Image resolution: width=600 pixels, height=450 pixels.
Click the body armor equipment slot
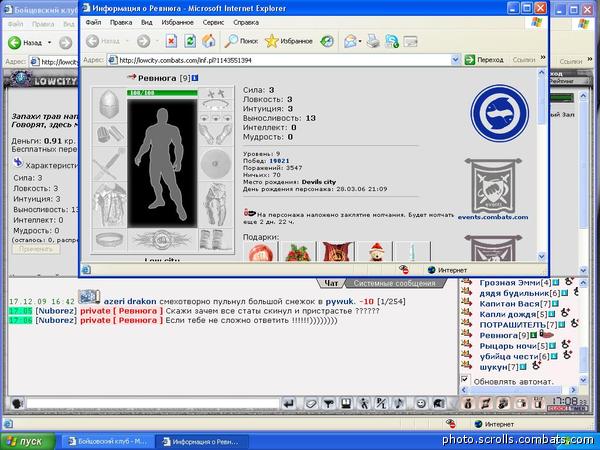click(x=109, y=205)
